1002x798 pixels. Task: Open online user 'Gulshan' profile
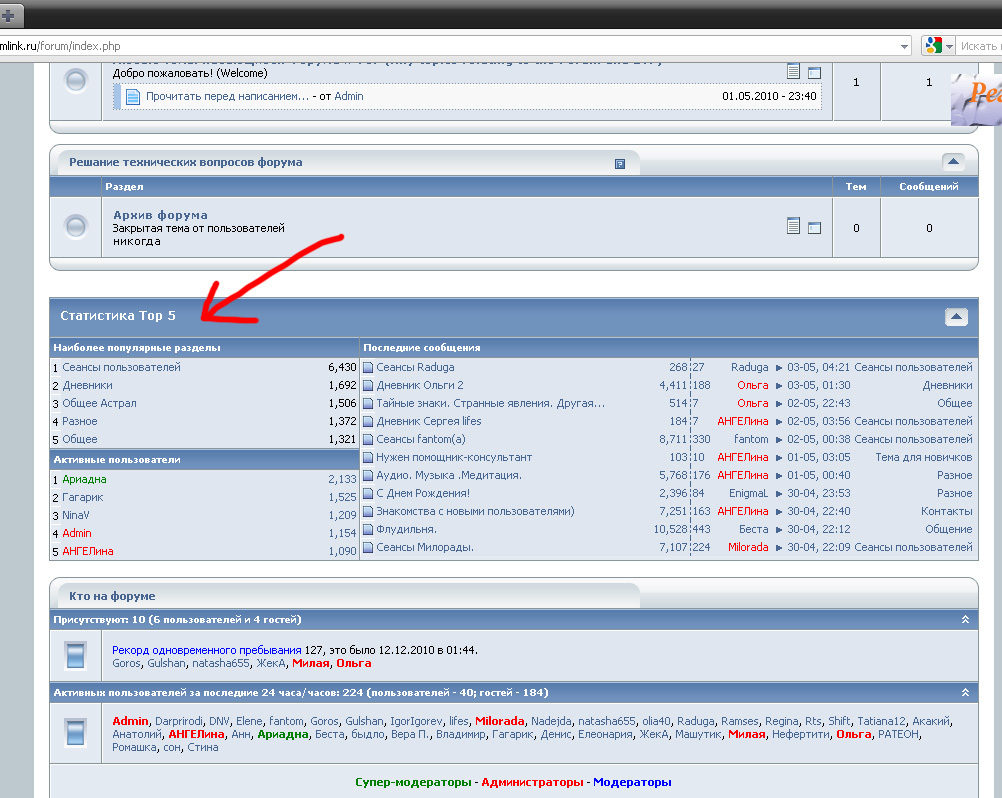click(x=166, y=663)
